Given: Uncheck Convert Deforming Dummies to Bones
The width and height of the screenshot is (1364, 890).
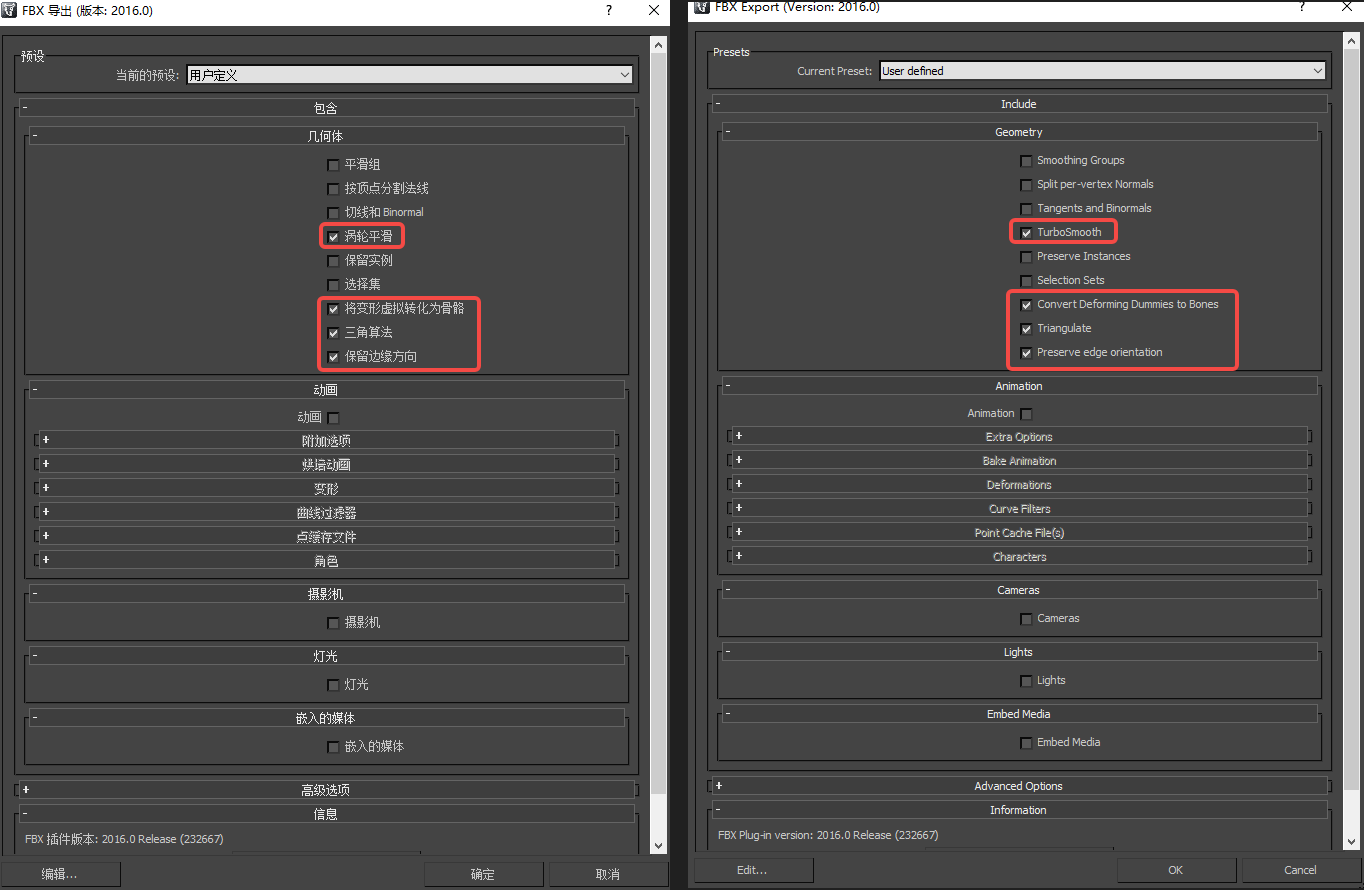Looking at the screenshot, I should click(1026, 305).
